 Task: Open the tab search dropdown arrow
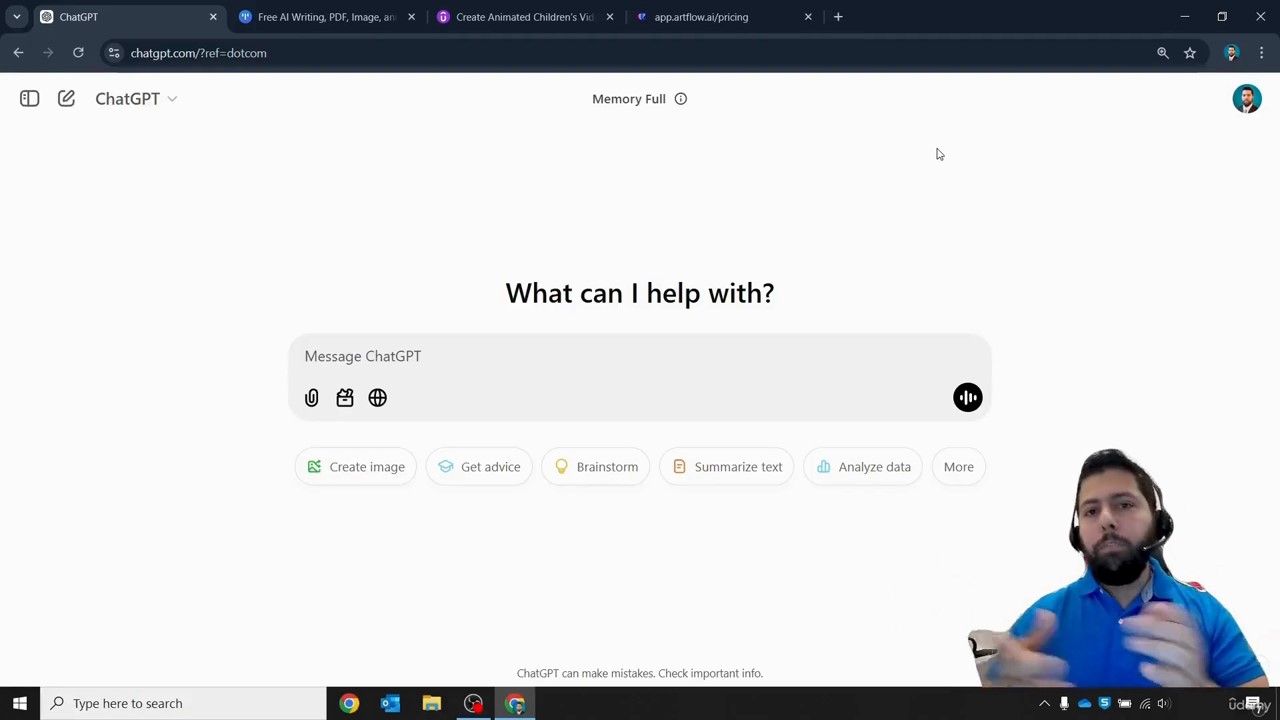(16, 17)
